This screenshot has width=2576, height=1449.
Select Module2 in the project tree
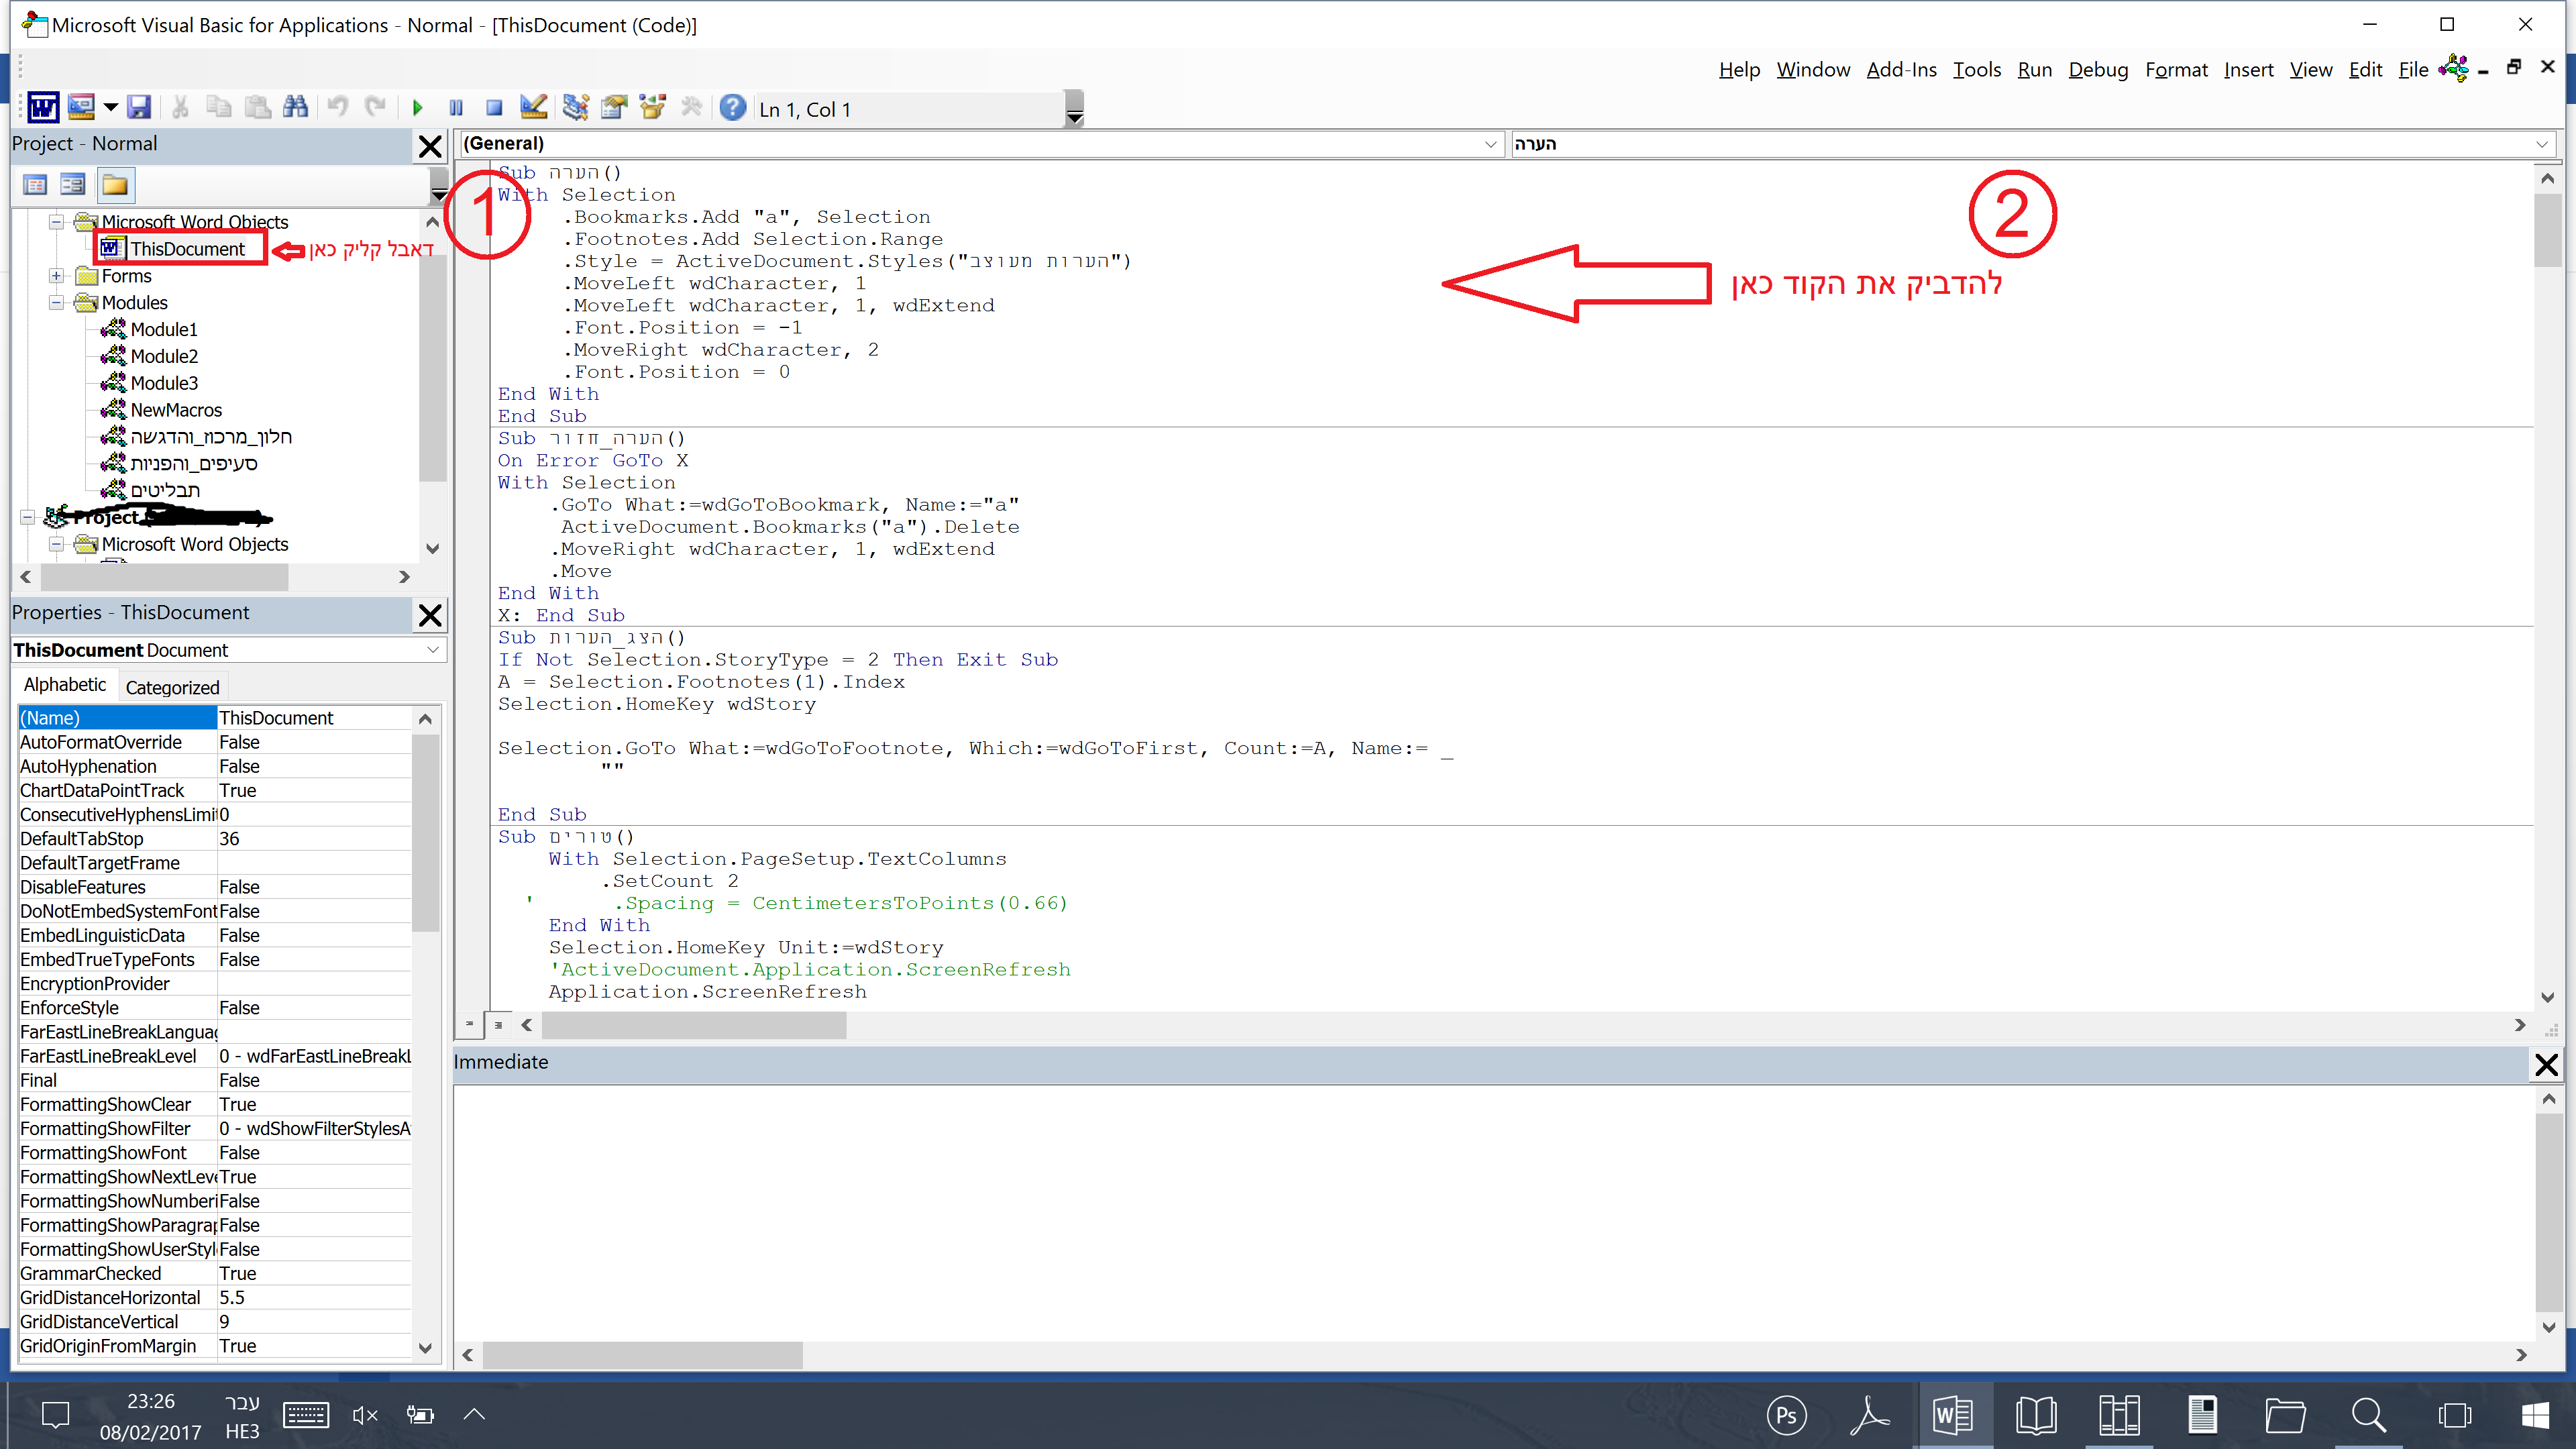[164, 356]
